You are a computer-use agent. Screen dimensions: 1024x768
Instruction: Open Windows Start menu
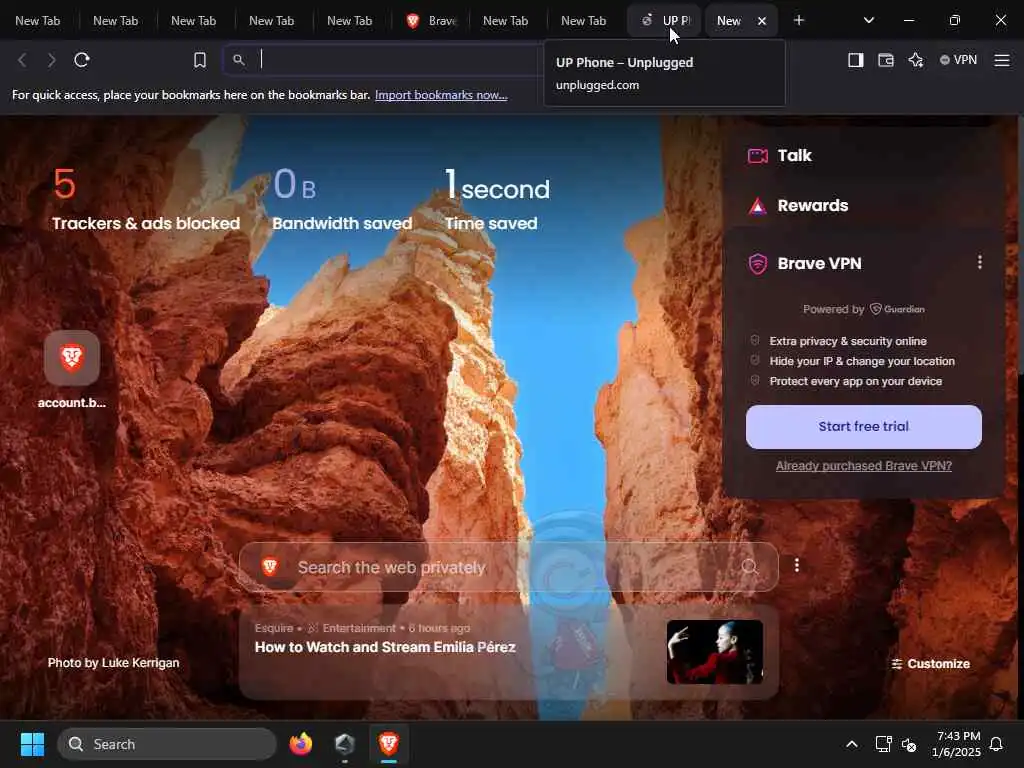(32, 744)
